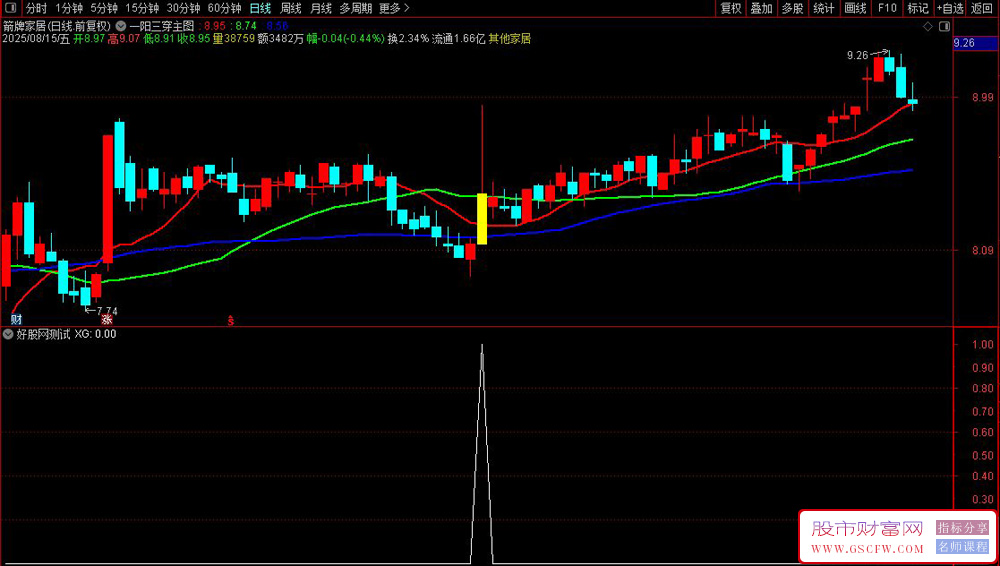The height and width of the screenshot is (566, 1000).
Task: Click the red $ marker on the chart
Action: coord(231,320)
